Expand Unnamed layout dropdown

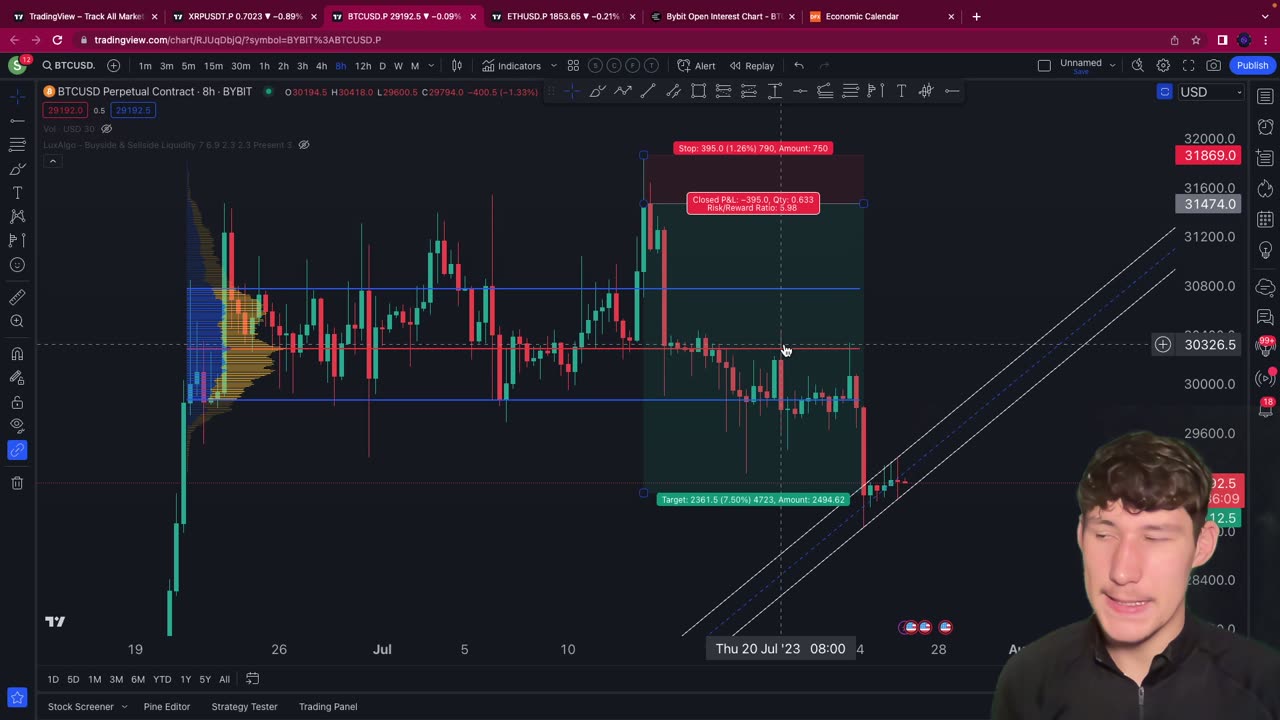tap(1112, 65)
